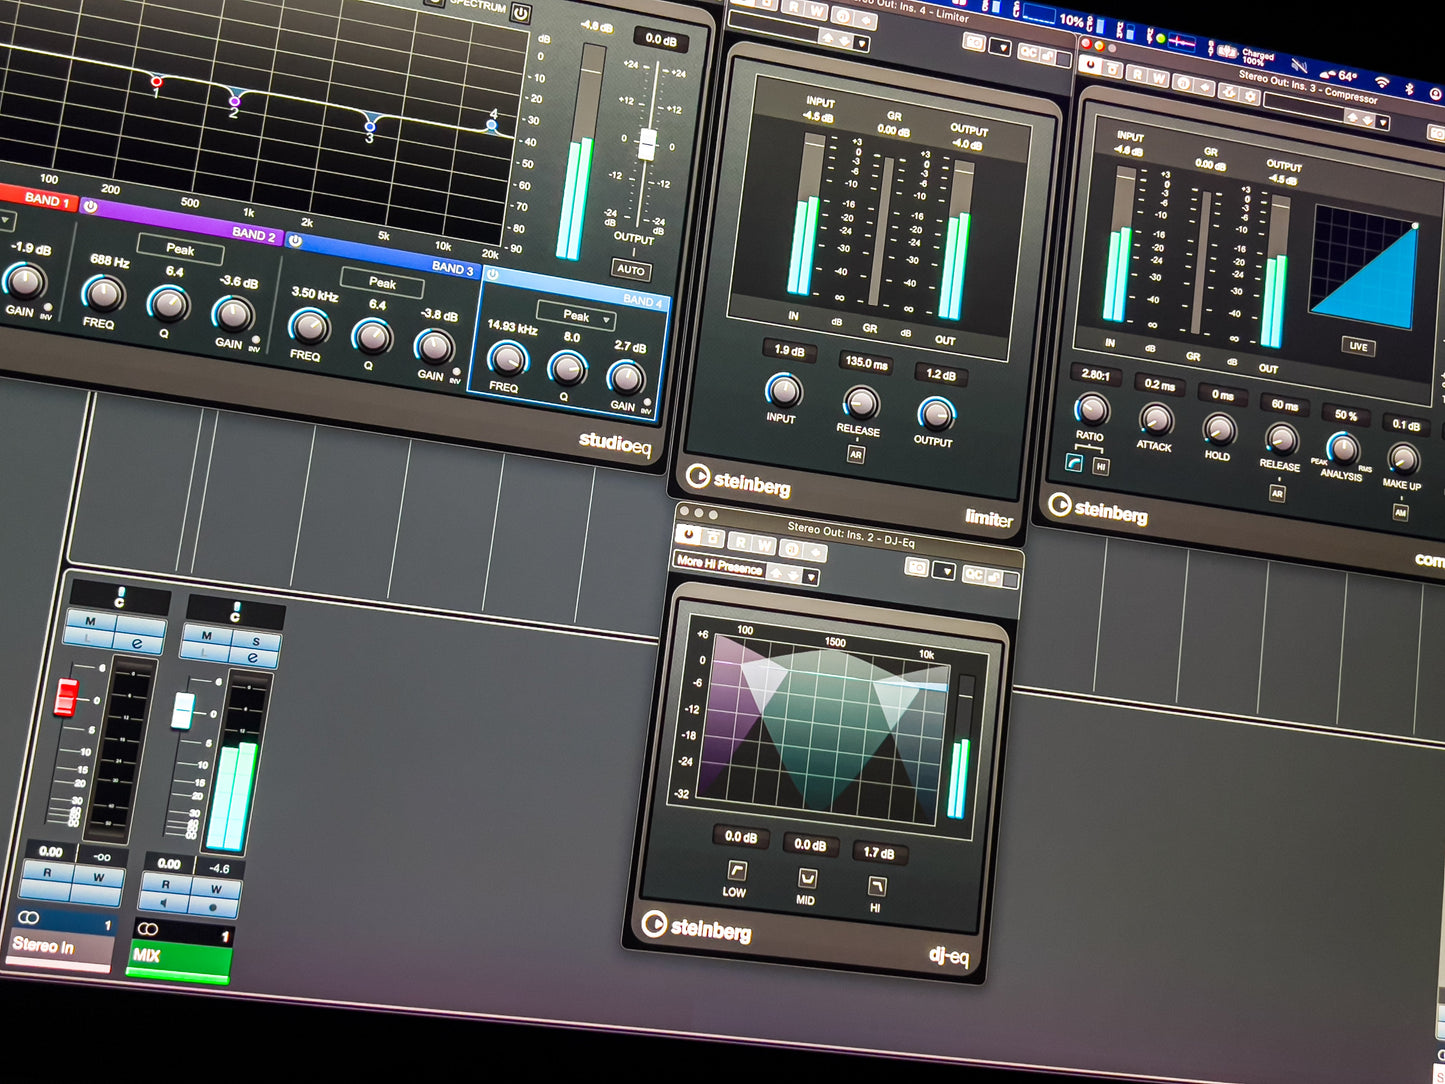Enable Read automation R in DJ-EQ window
The width and height of the screenshot is (1445, 1084).
click(740, 542)
